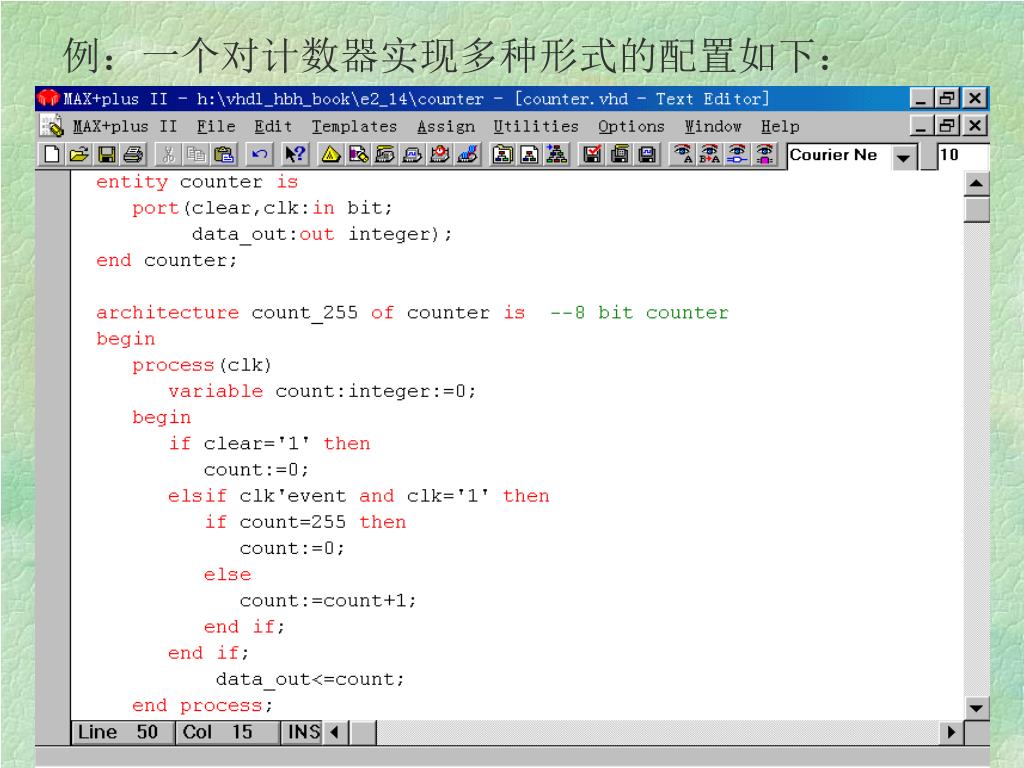The width and height of the screenshot is (1024, 768).
Task: Activate context help arrow-question icon
Action: pyautogui.click(x=295, y=155)
